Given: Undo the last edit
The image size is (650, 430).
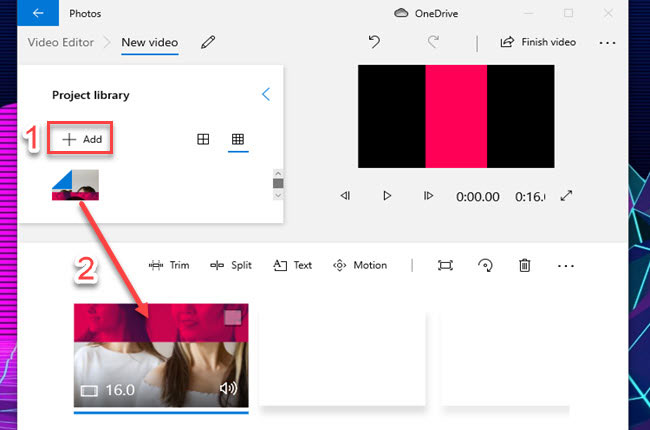Looking at the screenshot, I should click(x=374, y=42).
